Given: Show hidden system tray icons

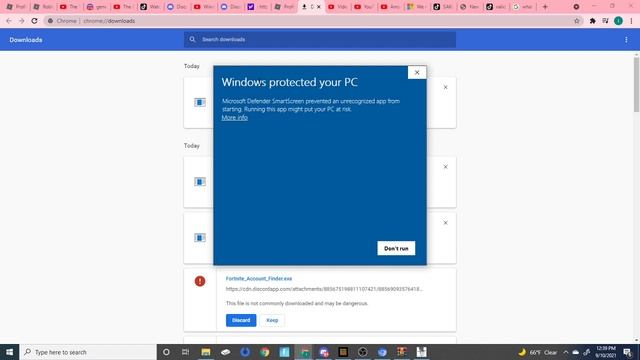Looking at the screenshot, I should coord(566,352).
